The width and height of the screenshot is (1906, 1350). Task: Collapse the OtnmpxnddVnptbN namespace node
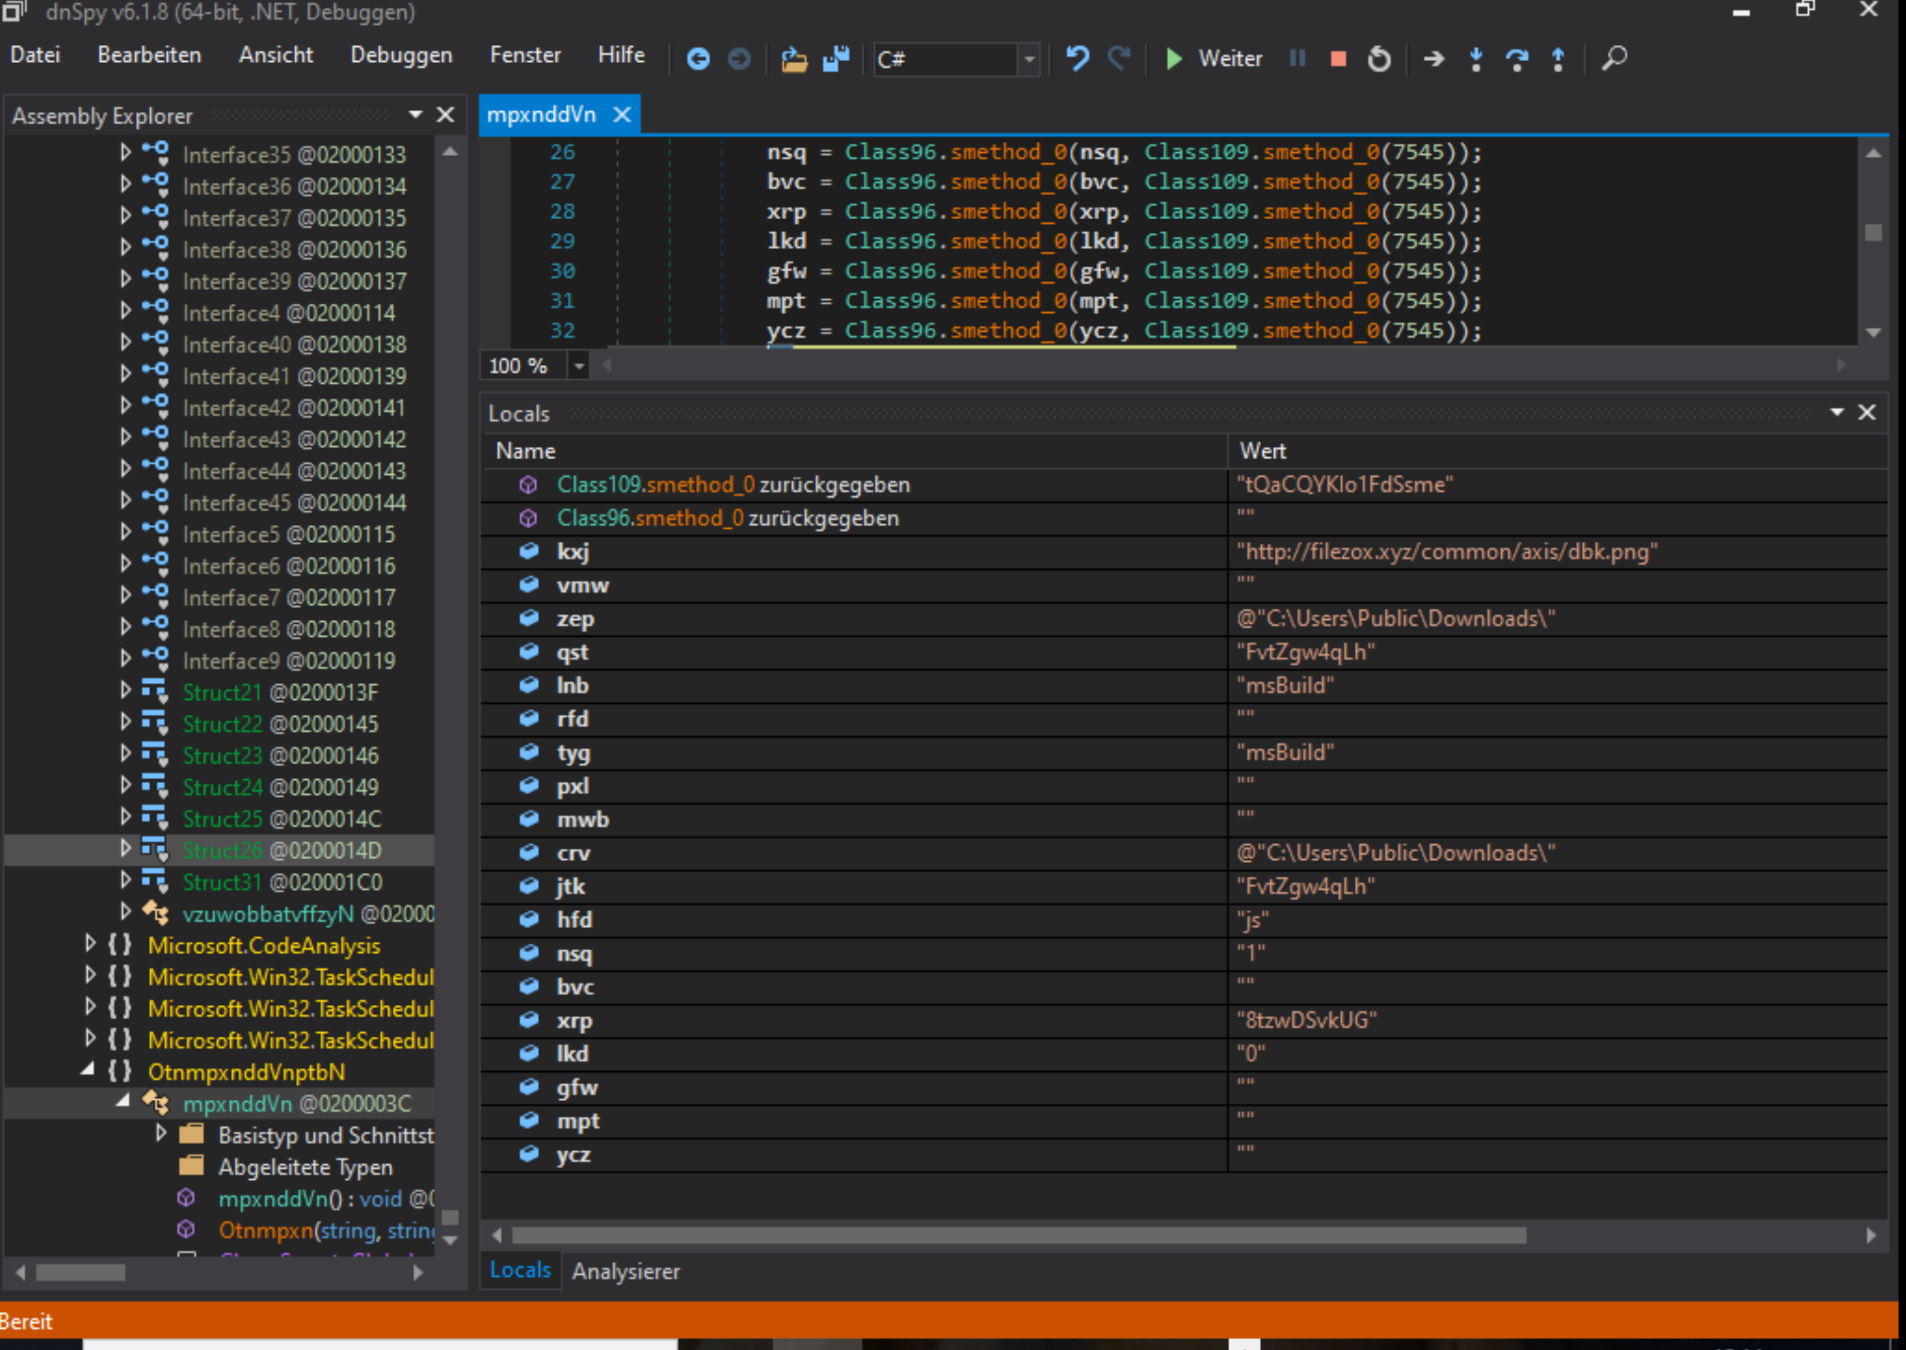pos(89,1070)
